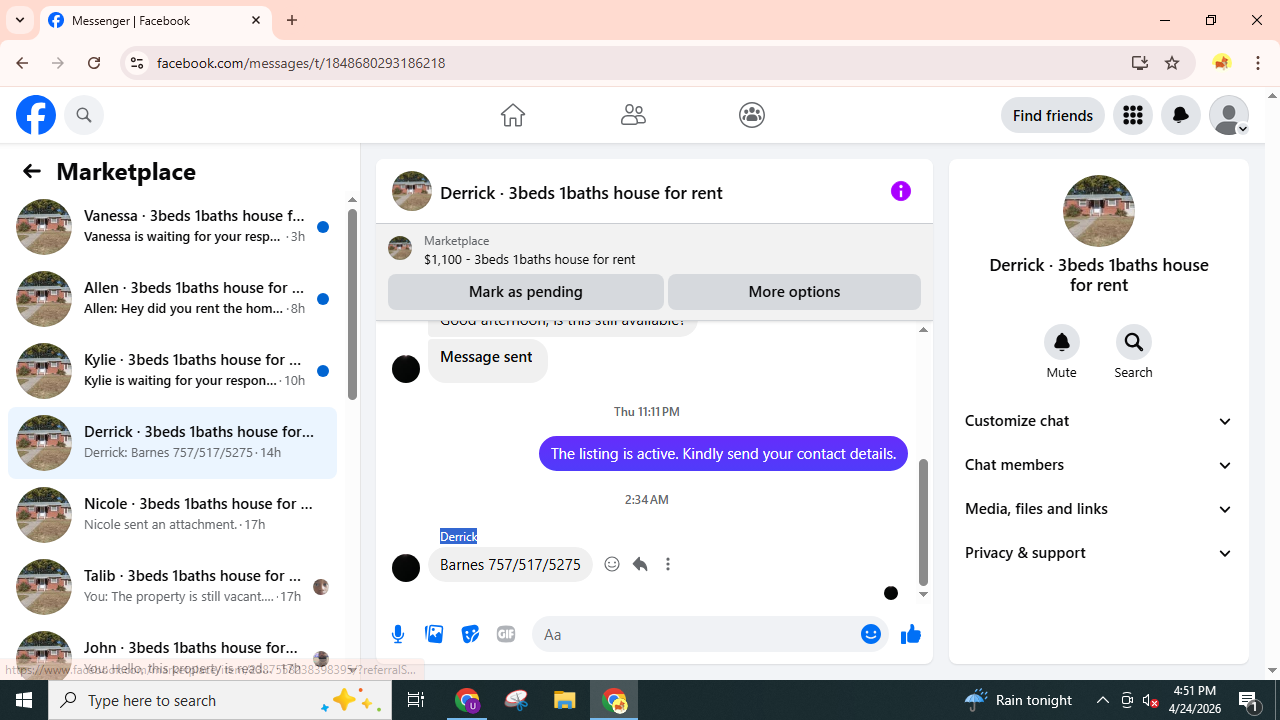Screen dimensions: 1280x720
Task: Click the chat messages scrollbar
Action: pos(923,522)
